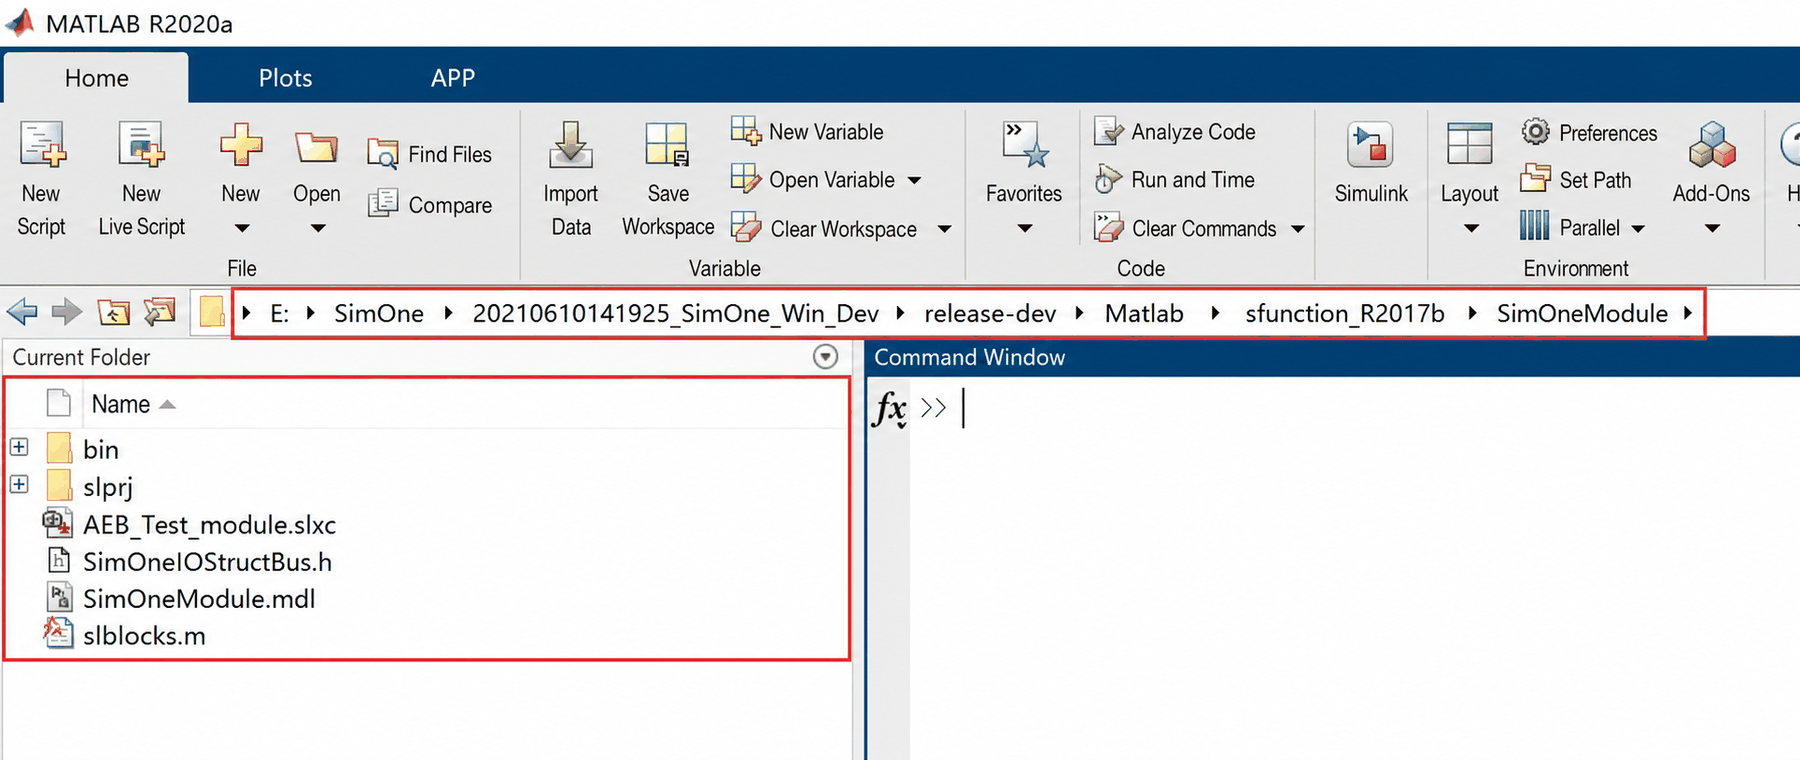Image resolution: width=1800 pixels, height=760 pixels.
Task: Navigate back to previous folder
Action: (x=22, y=313)
